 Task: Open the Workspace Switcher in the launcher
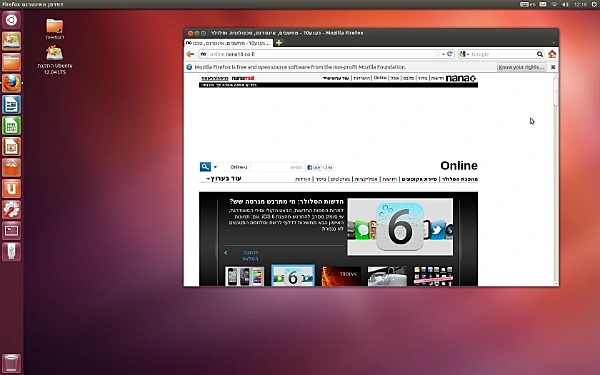pos(11,231)
